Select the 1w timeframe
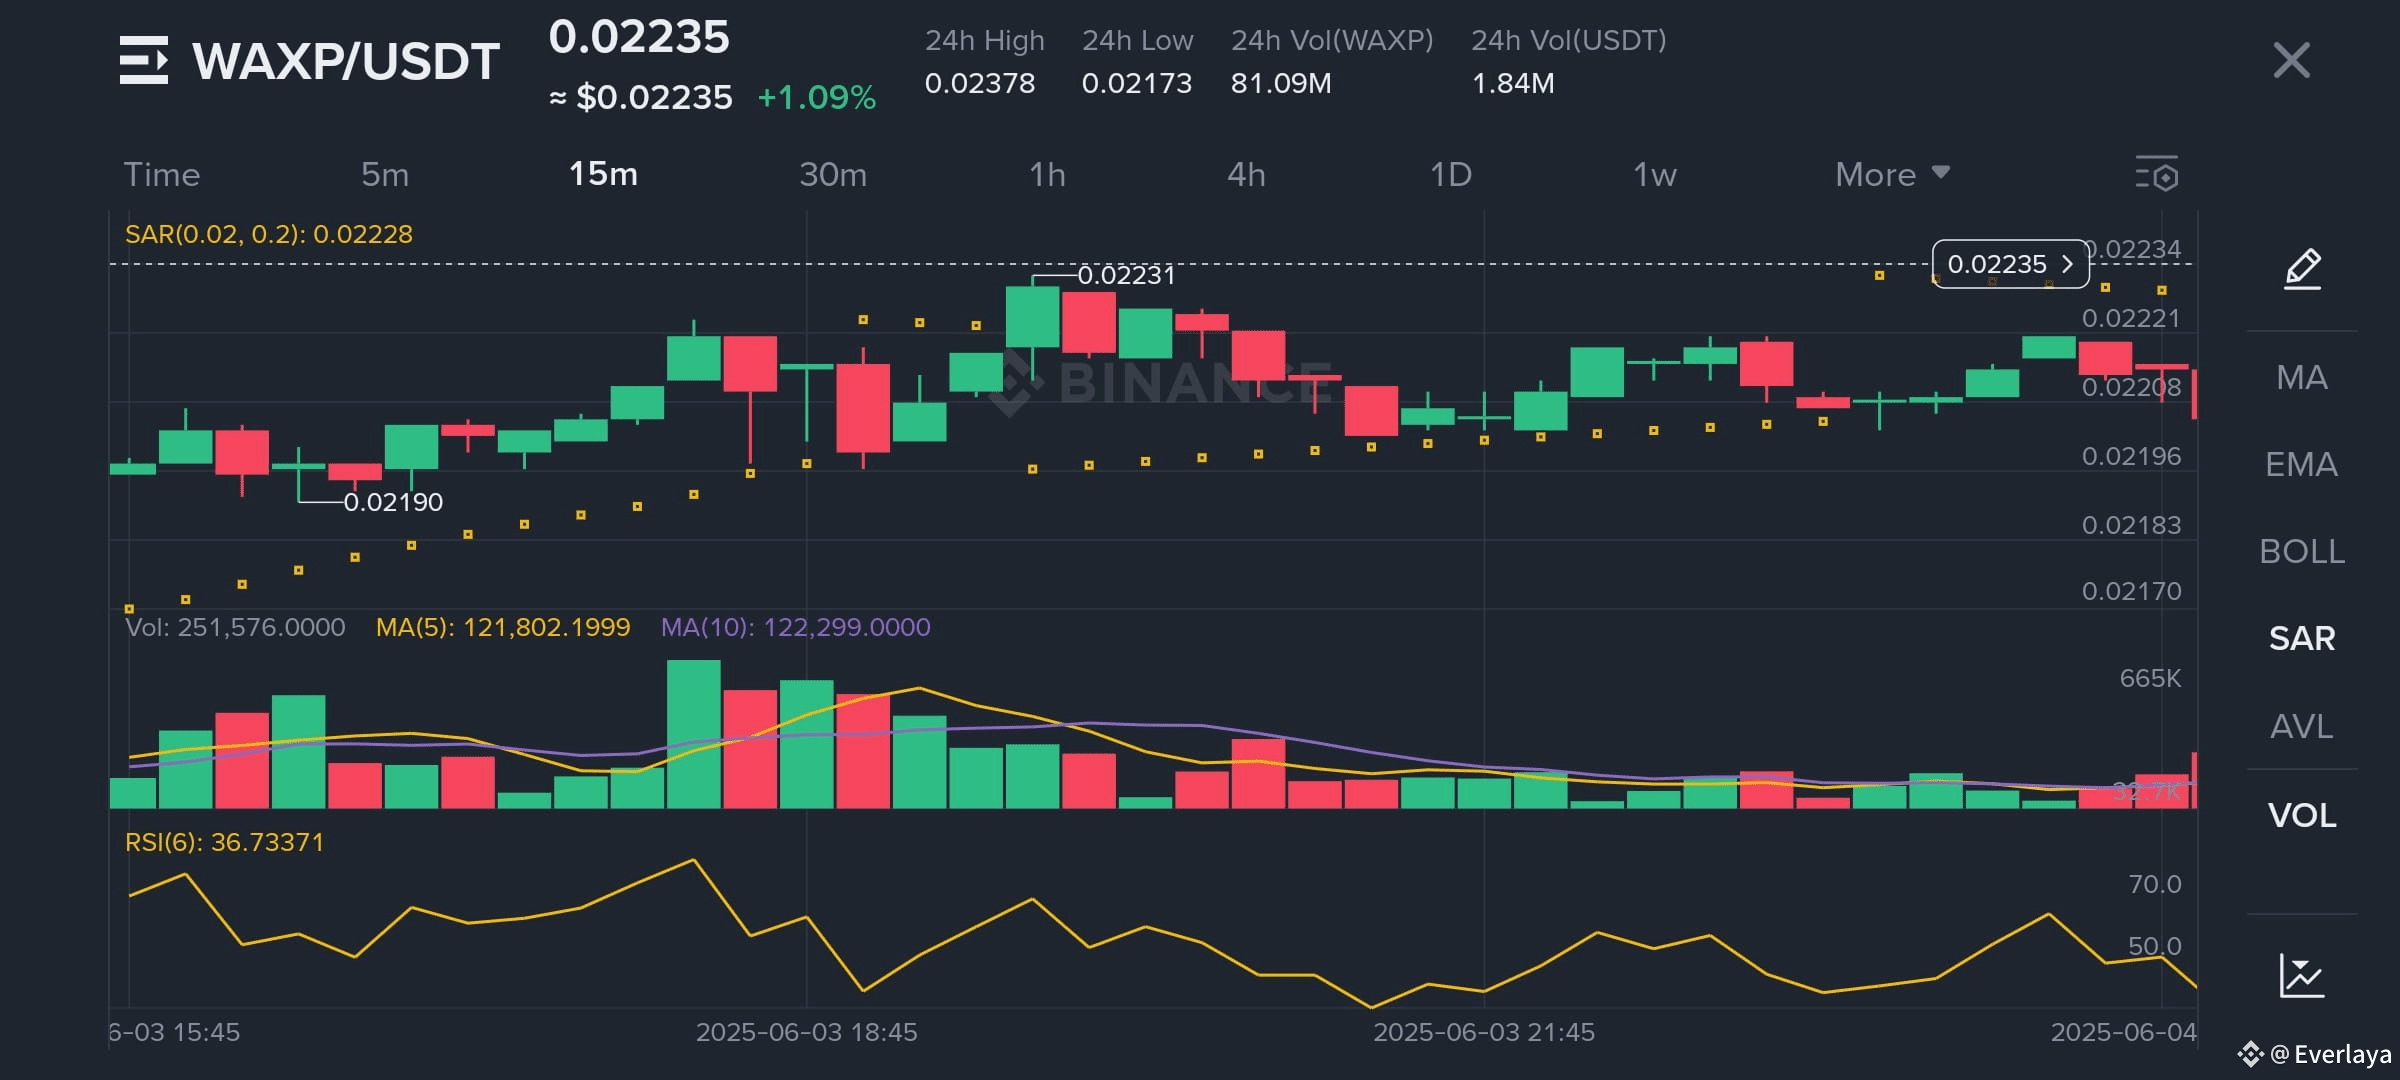The image size is (2400, 1080). tap(1655, 175)
